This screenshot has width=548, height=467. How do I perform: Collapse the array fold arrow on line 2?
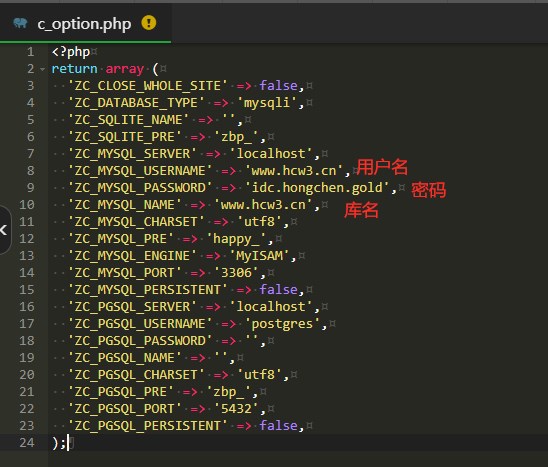coord(43,69)
